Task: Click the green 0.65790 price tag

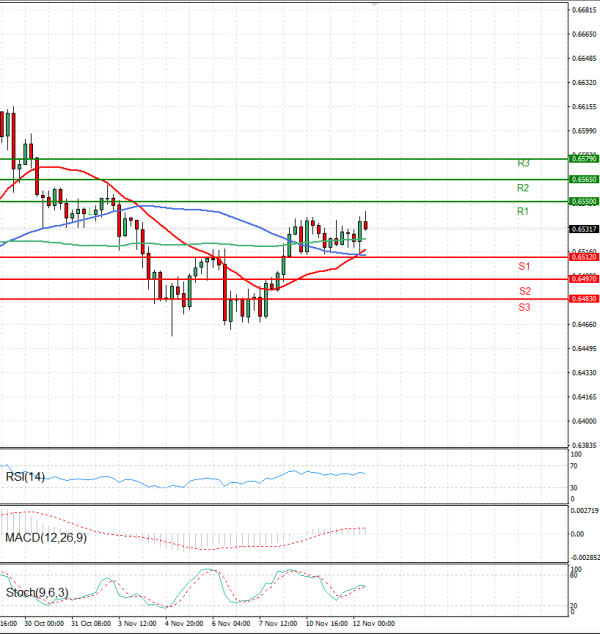Action: point(583,158)
